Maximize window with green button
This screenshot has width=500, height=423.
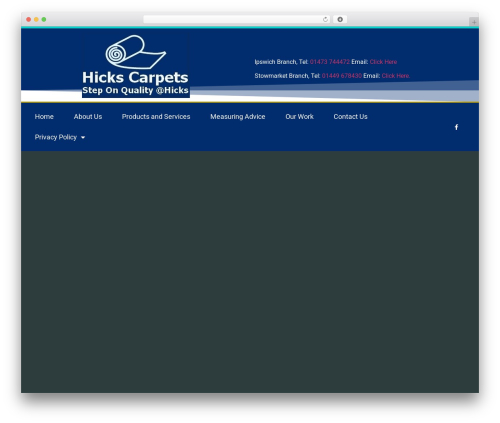pyautogui.click(x=44, y=19)
